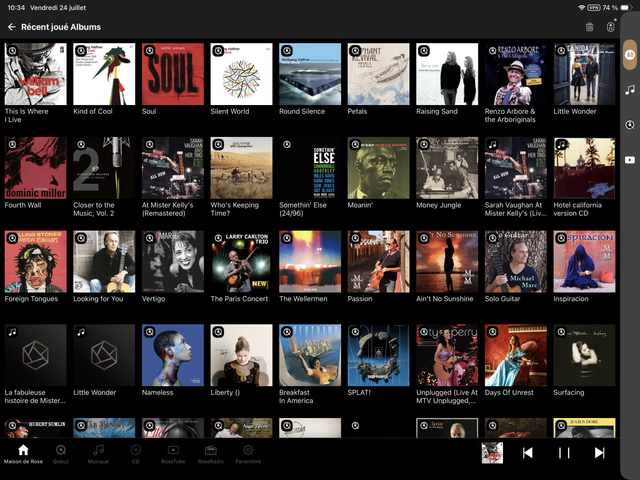Viewport: 640px width, 480px height.
Task: Open La fabuleuse histoire de Mister album
Action: pyautogui.click(x=36, y=355)
